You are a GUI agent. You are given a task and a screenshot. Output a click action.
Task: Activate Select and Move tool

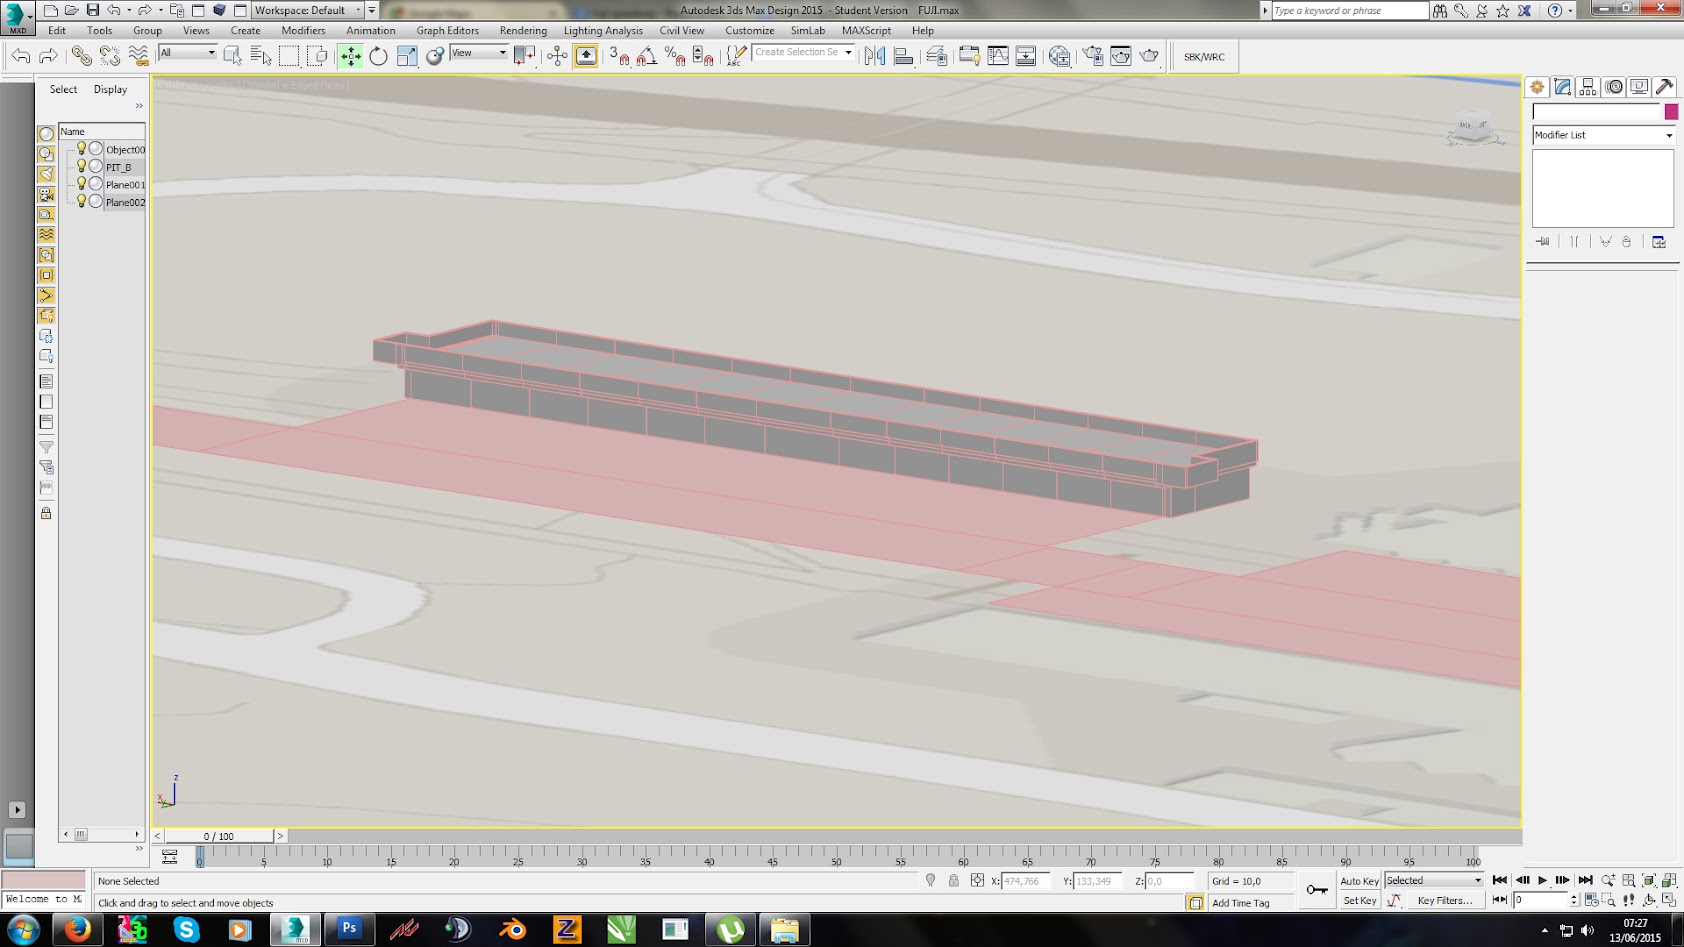[x=350, y=57]
